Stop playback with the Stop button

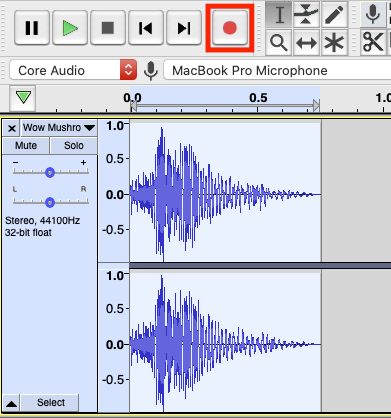pos(108,28)
